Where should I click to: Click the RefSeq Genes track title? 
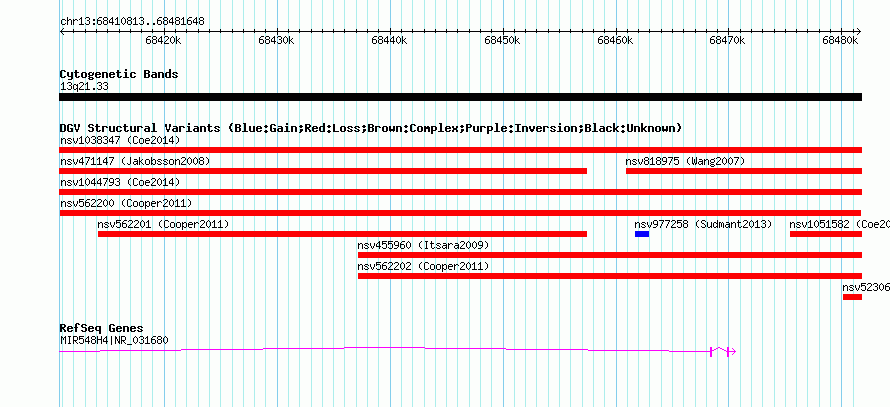pyautogui.click(x=102, y=328)
